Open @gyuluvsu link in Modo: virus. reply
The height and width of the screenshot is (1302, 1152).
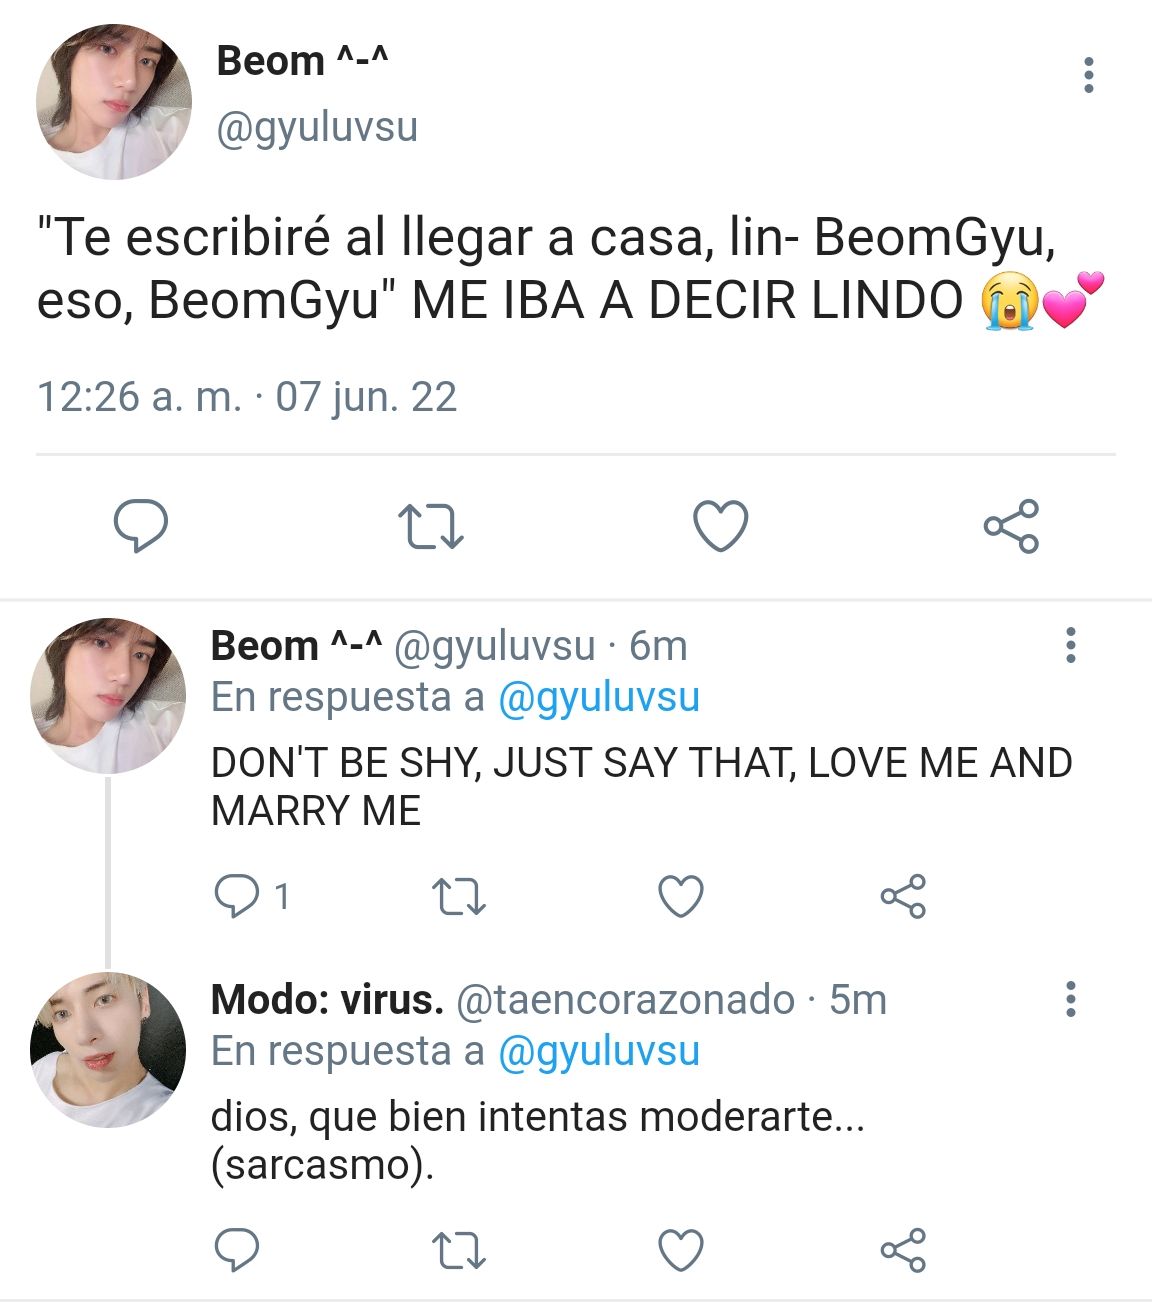click(x=598, y=1051)
